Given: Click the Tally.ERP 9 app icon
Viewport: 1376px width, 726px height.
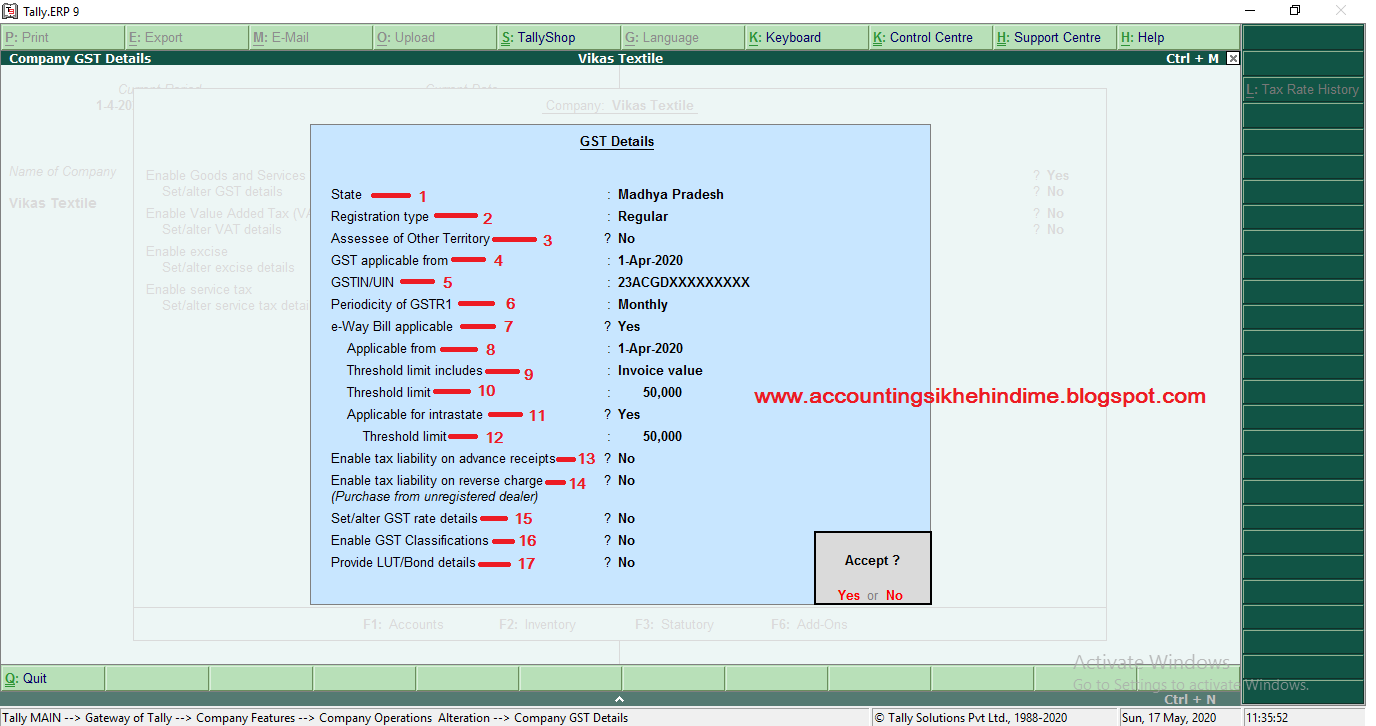Looking at the screenshot, I should (11, 11).
